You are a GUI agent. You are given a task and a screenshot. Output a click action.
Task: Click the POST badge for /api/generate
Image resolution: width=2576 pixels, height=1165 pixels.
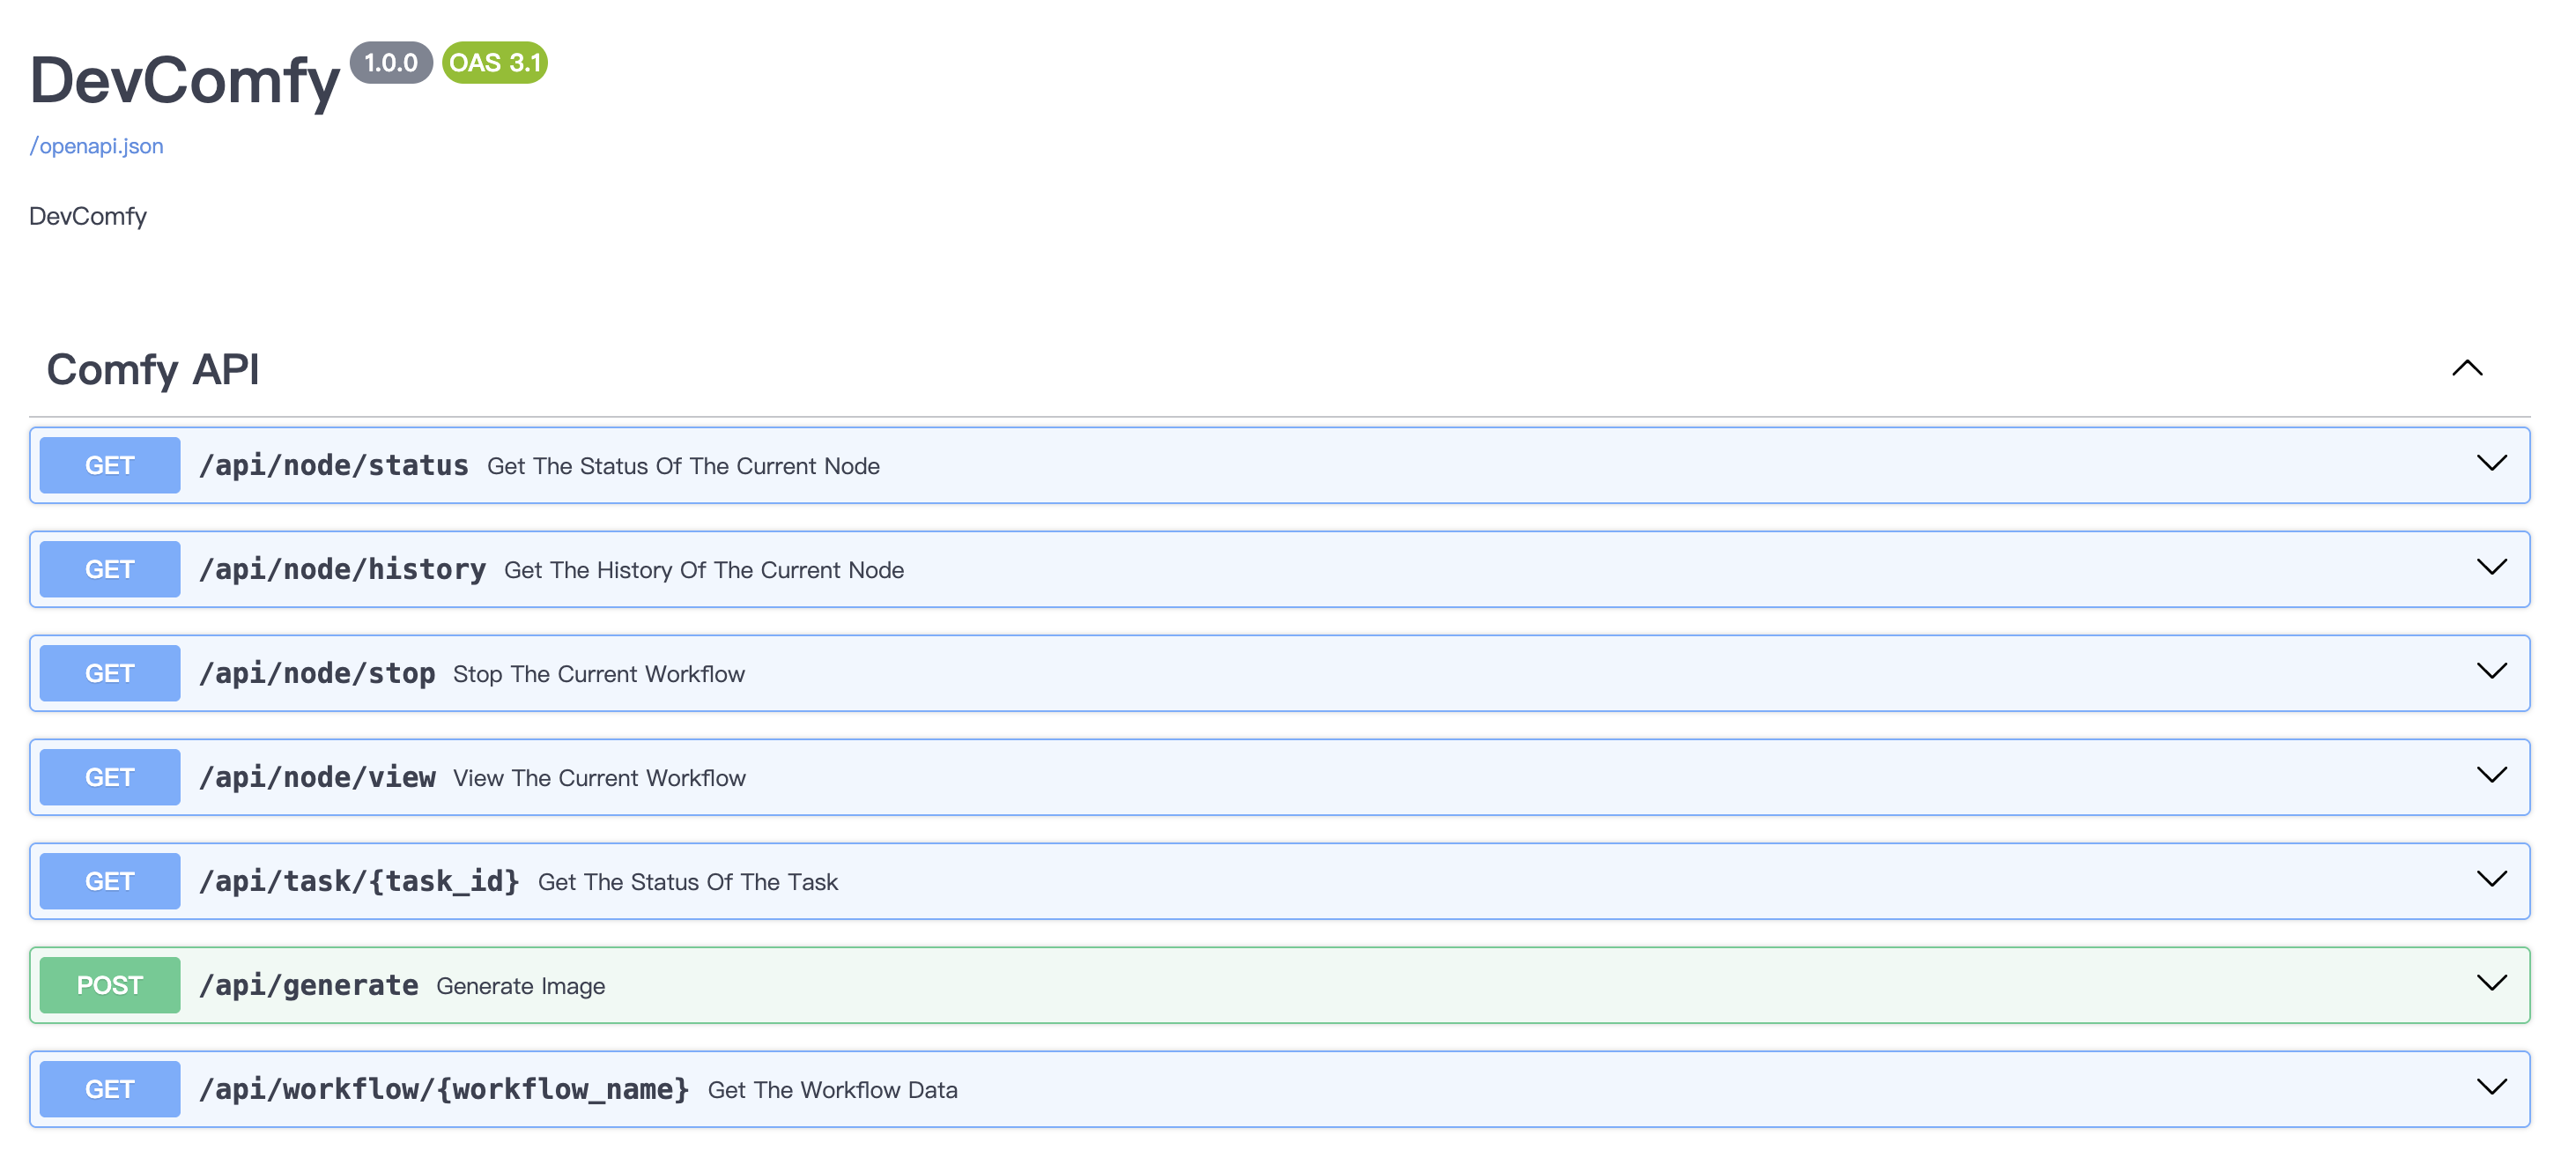pyautogui.click(x=110, y=985)
